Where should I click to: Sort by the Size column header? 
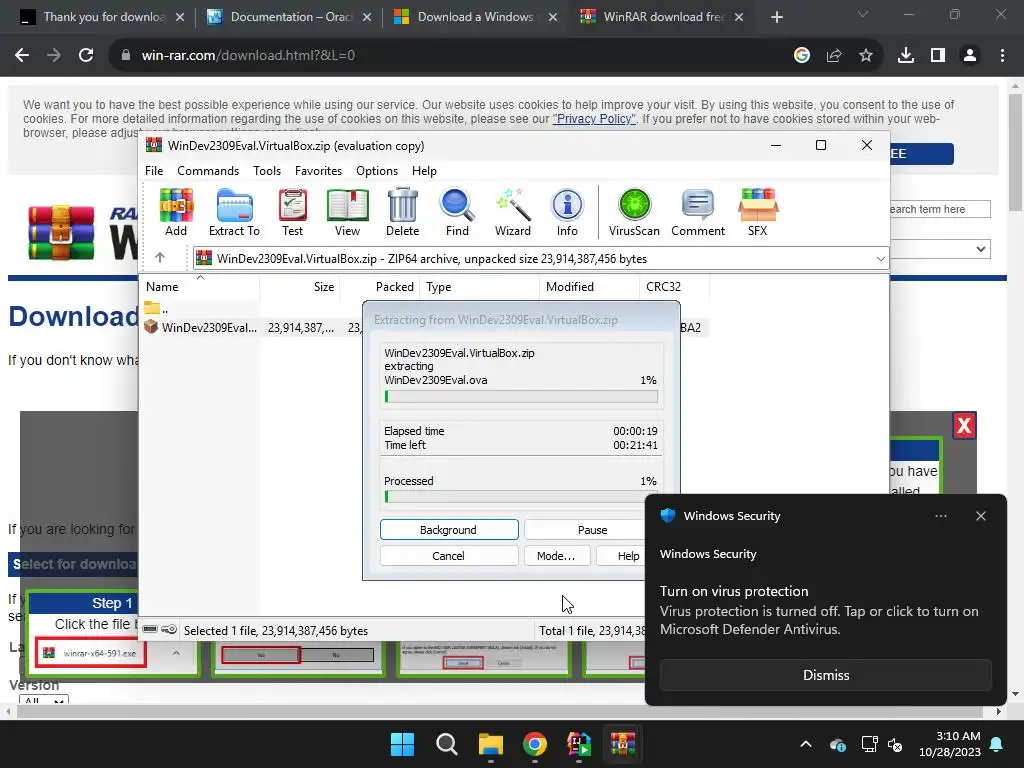click(299, 287)
